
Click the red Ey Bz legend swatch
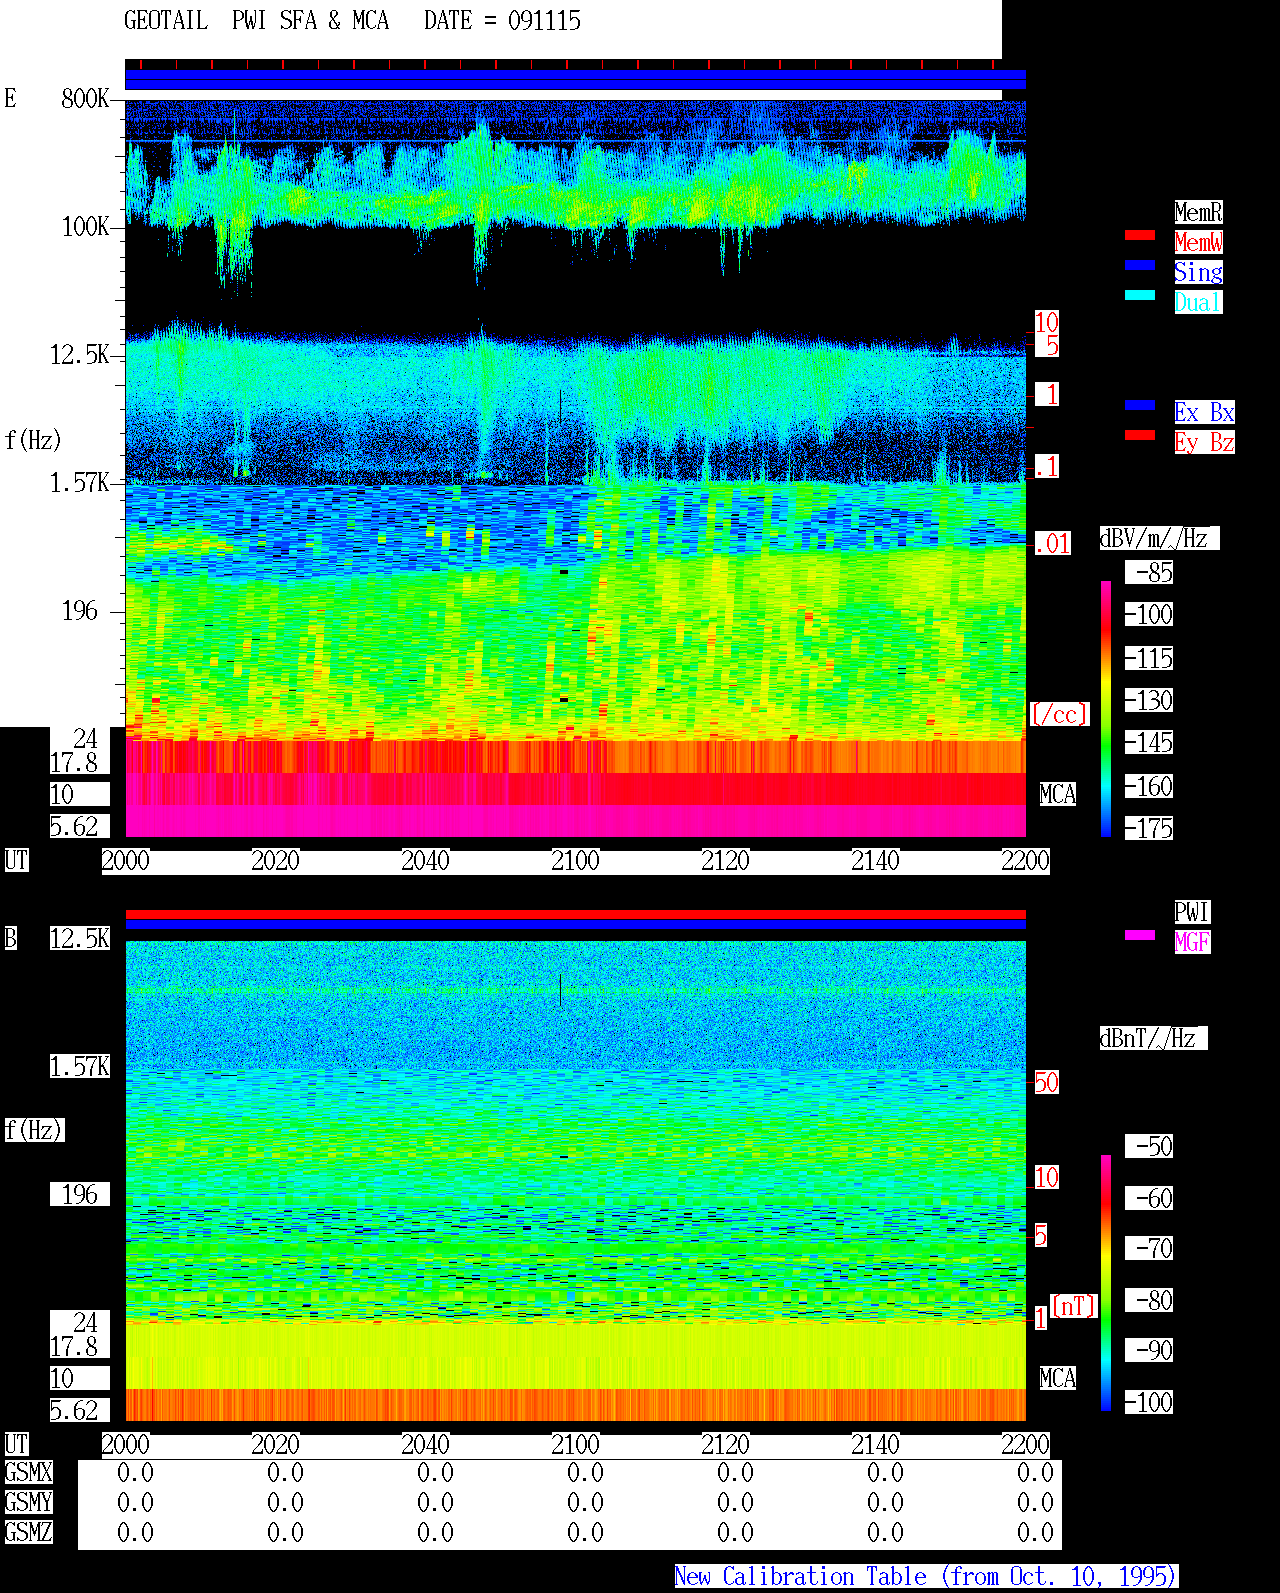(x=1140, y=436)
